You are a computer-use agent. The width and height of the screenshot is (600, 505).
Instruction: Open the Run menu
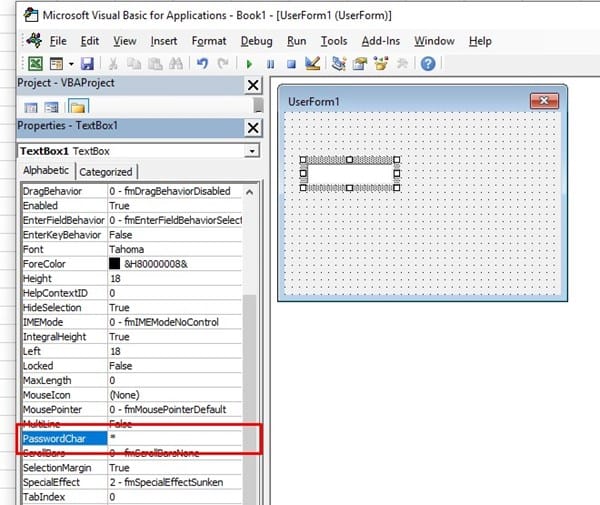click(x=297, y=41)
